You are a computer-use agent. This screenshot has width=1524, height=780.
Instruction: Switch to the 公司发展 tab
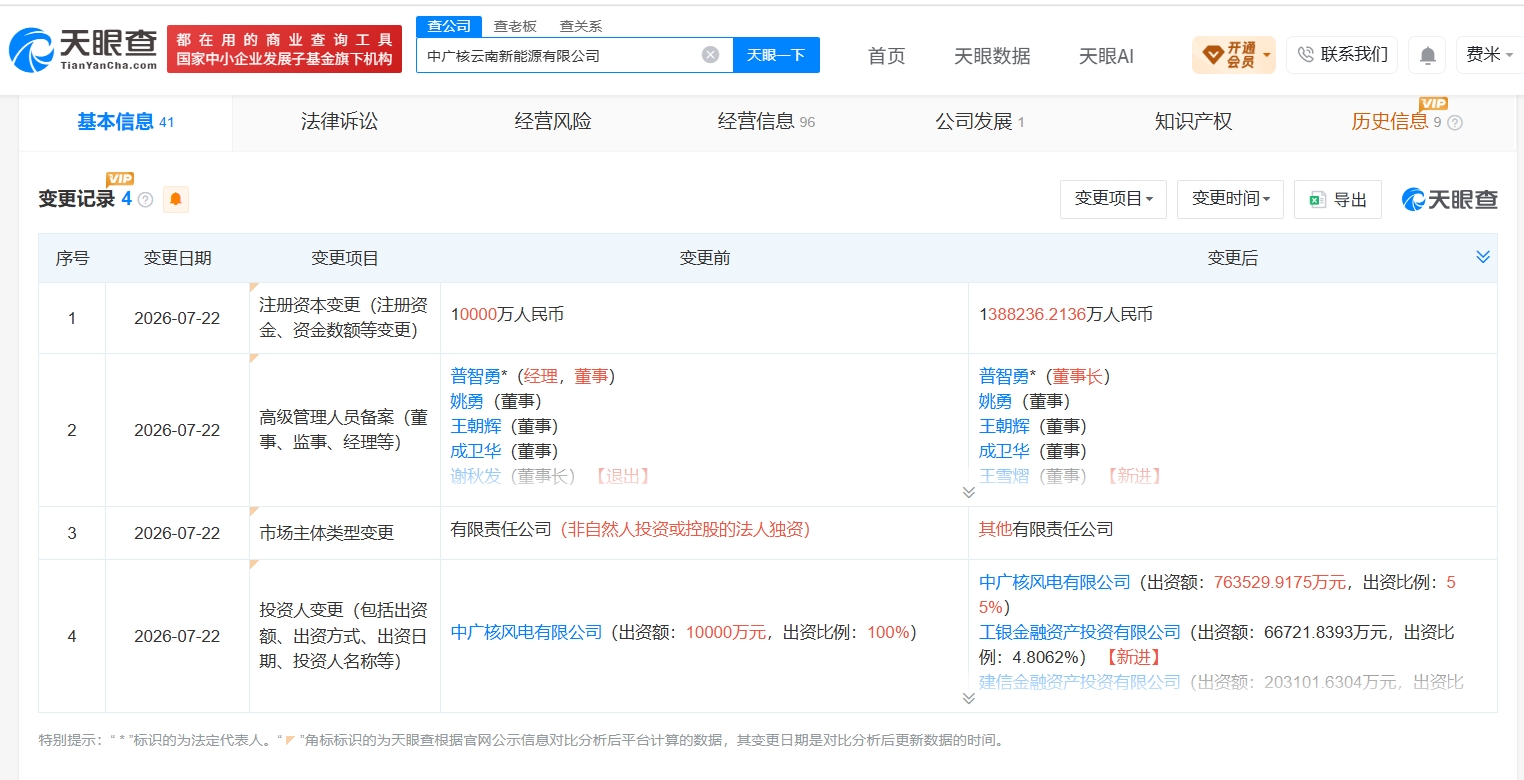[980, 122]
